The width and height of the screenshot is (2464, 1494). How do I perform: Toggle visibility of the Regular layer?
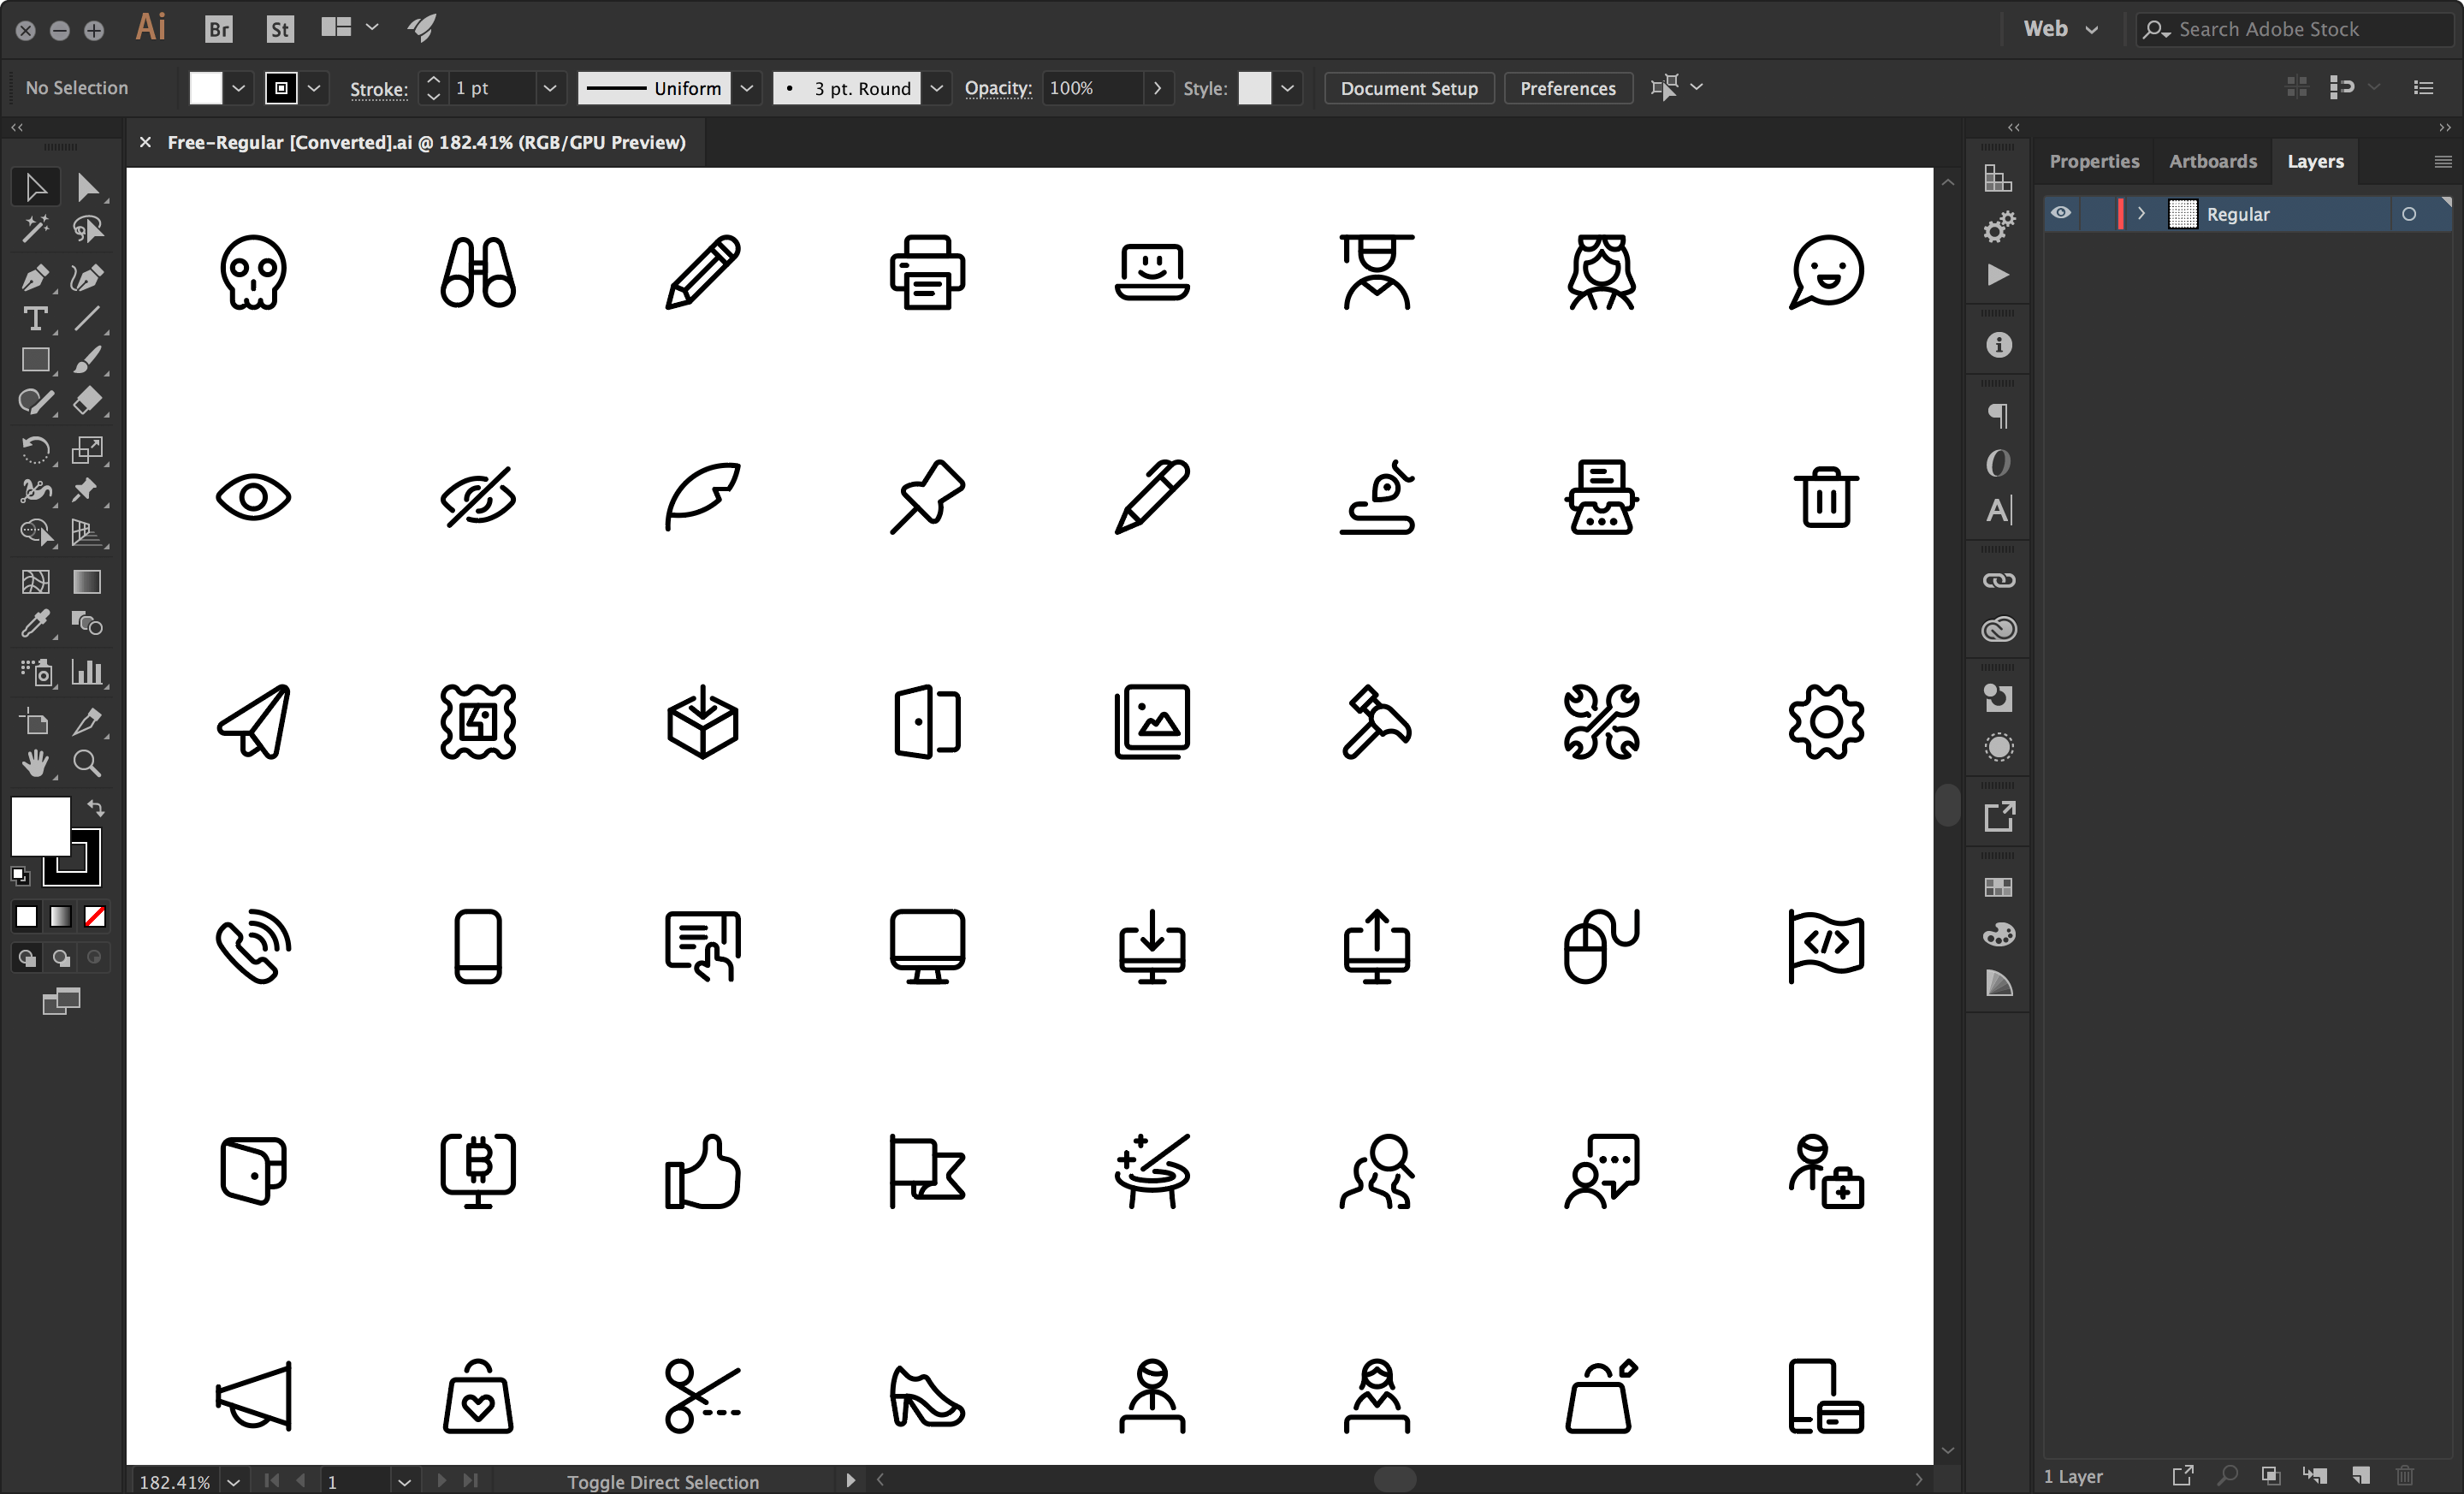click(2062, 213)
